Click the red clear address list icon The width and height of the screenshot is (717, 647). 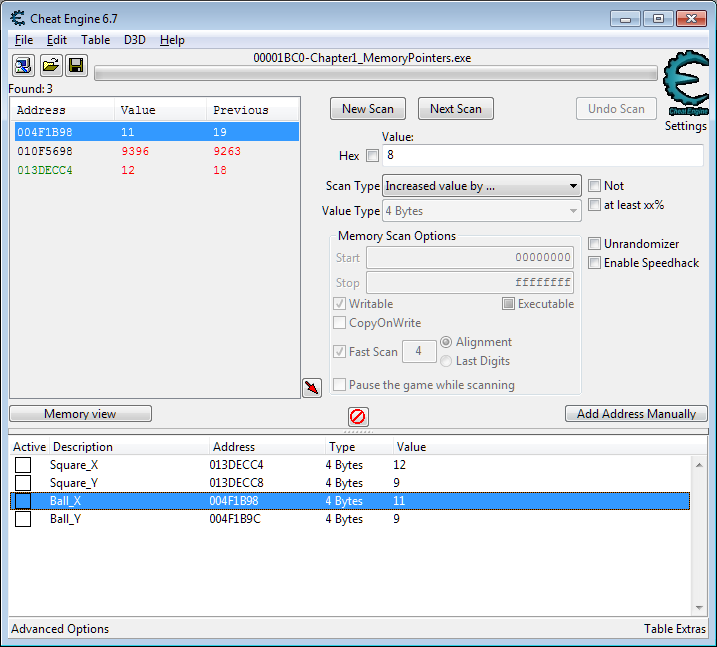point(358,416)
